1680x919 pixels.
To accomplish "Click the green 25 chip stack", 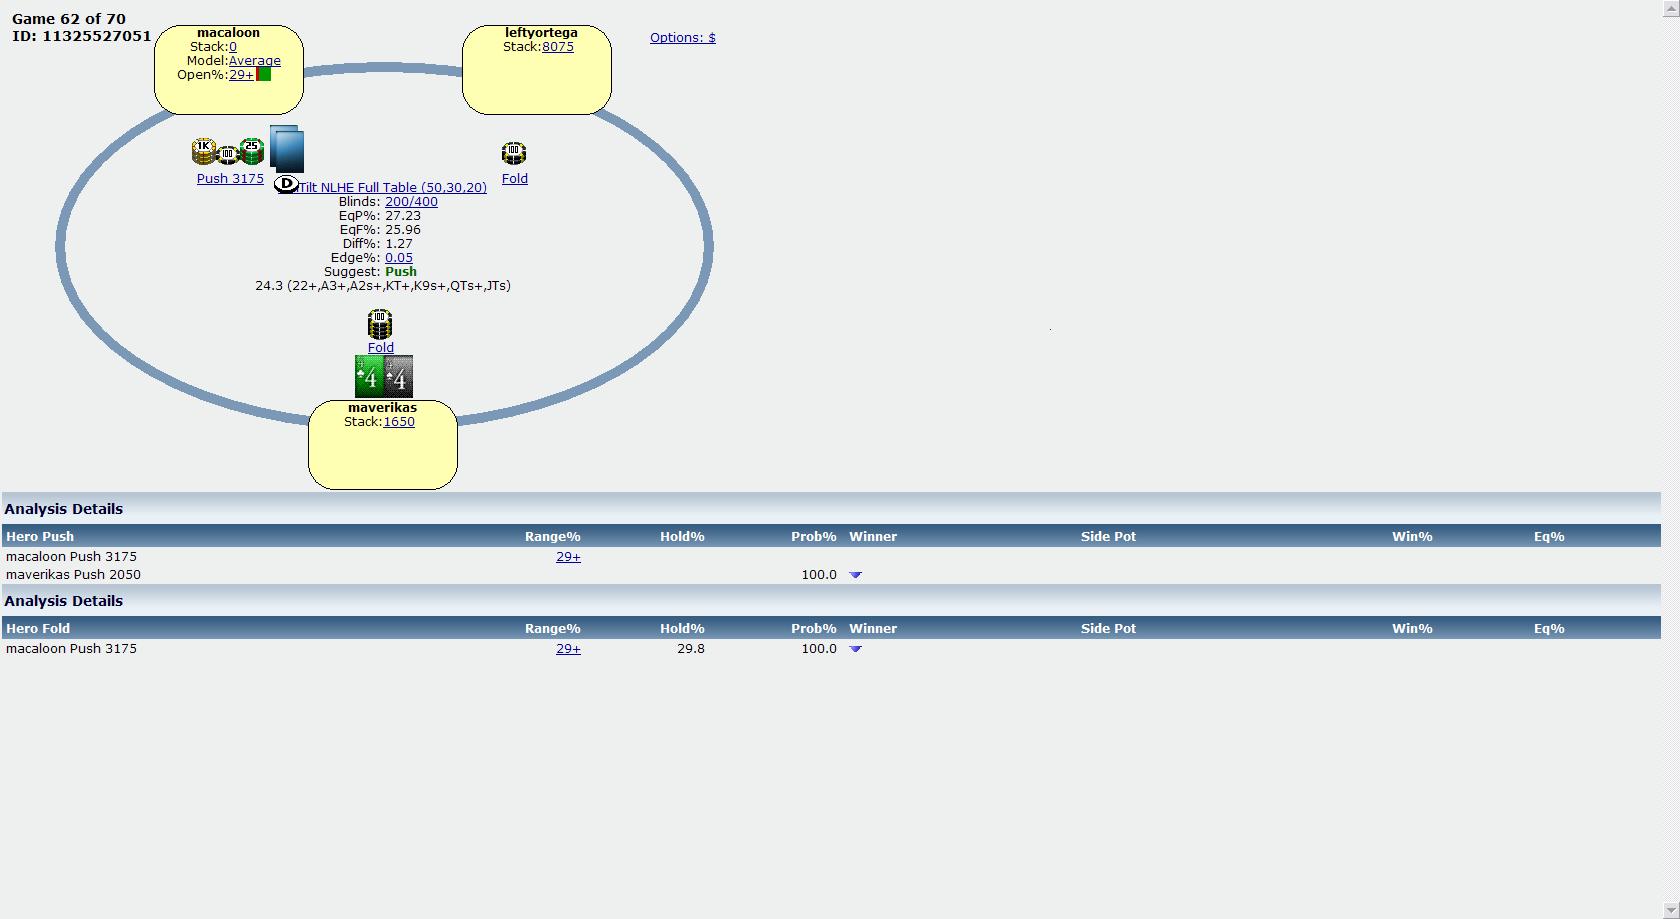I will point(252,152).
